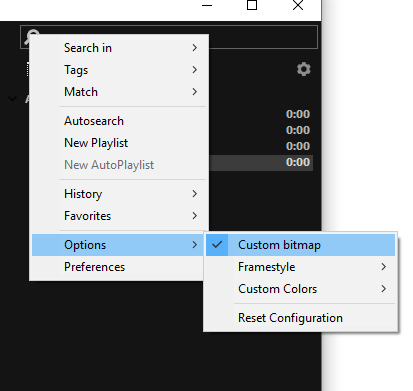The height and width of the screenshot is (391, 413).
Task: Open the Match submenu
Action: click(119, 92)
